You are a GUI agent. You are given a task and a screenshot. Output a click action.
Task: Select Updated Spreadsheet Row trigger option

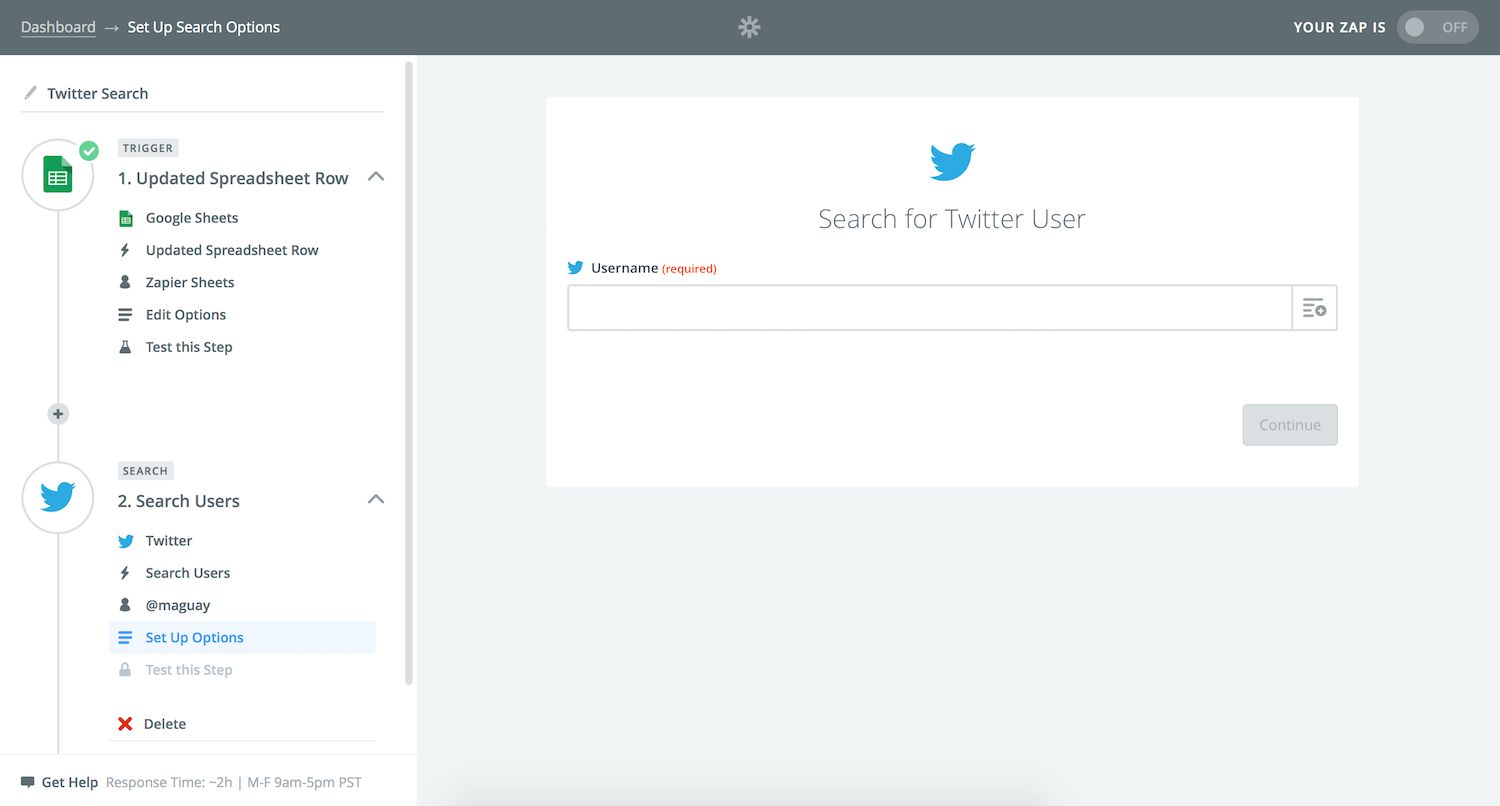(x=232, y=250)
